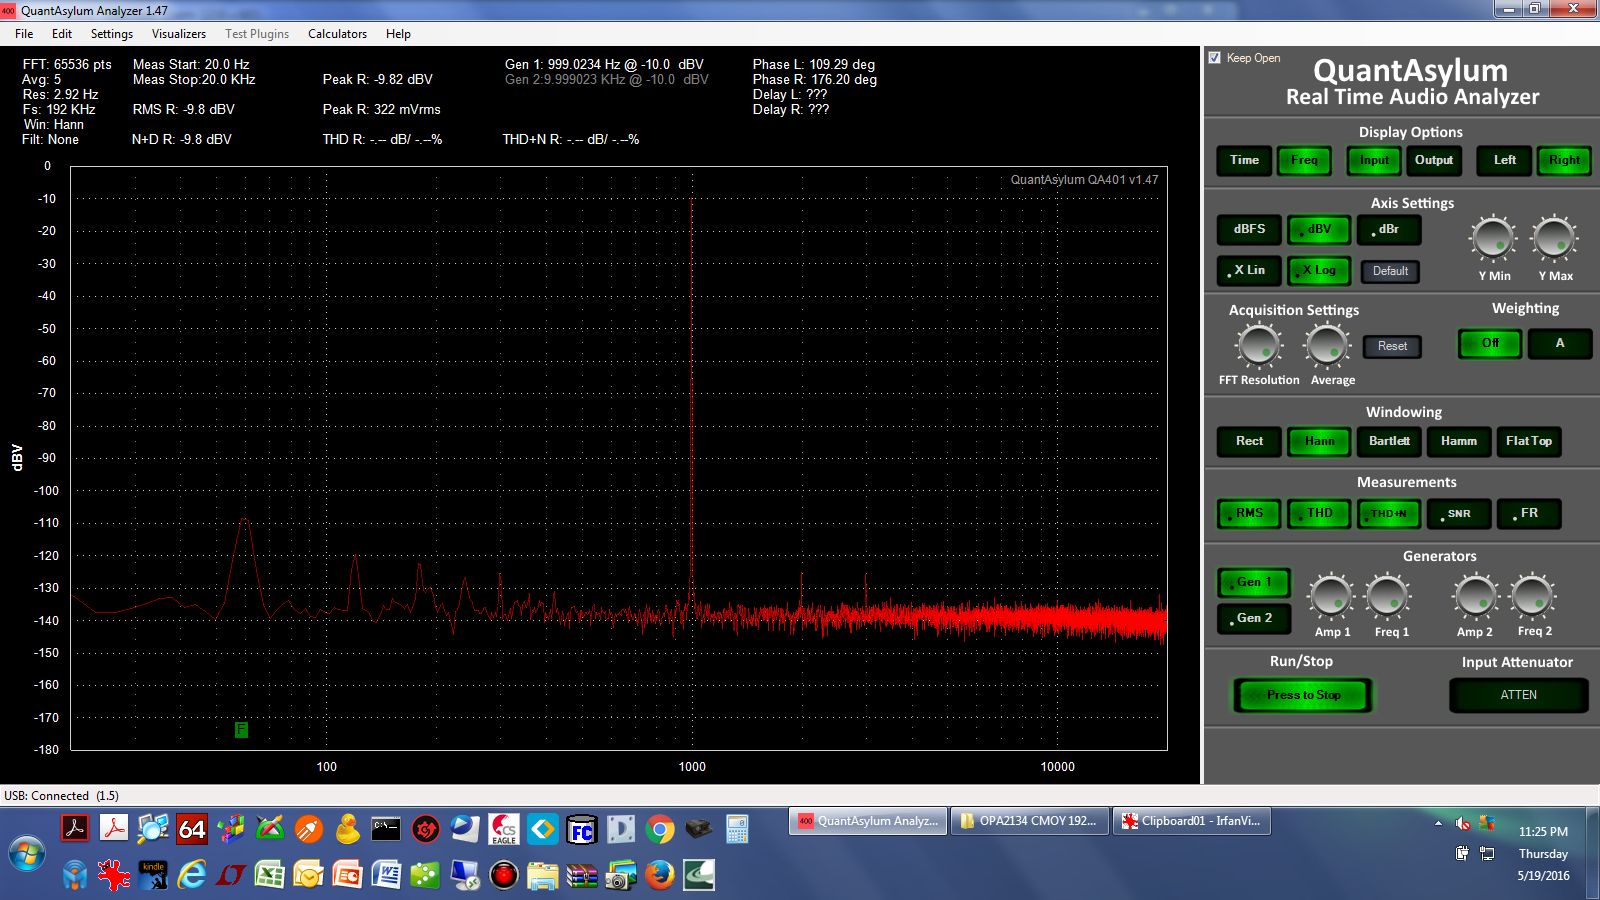
Task: Toggle generator Gen 1
Action: coord(1254,582)
